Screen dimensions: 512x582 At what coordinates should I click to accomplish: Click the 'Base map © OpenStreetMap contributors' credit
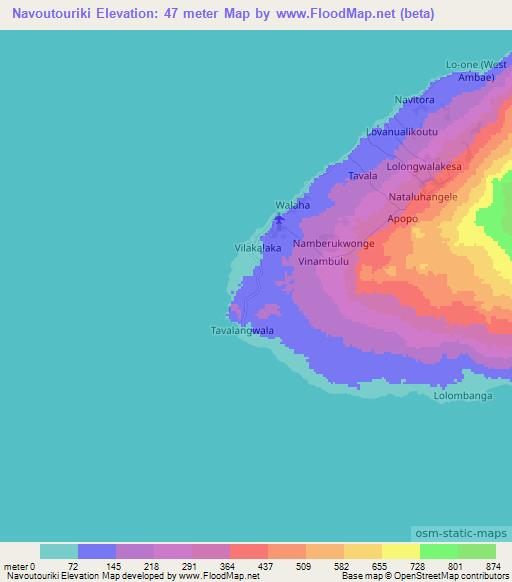[425, 576]
